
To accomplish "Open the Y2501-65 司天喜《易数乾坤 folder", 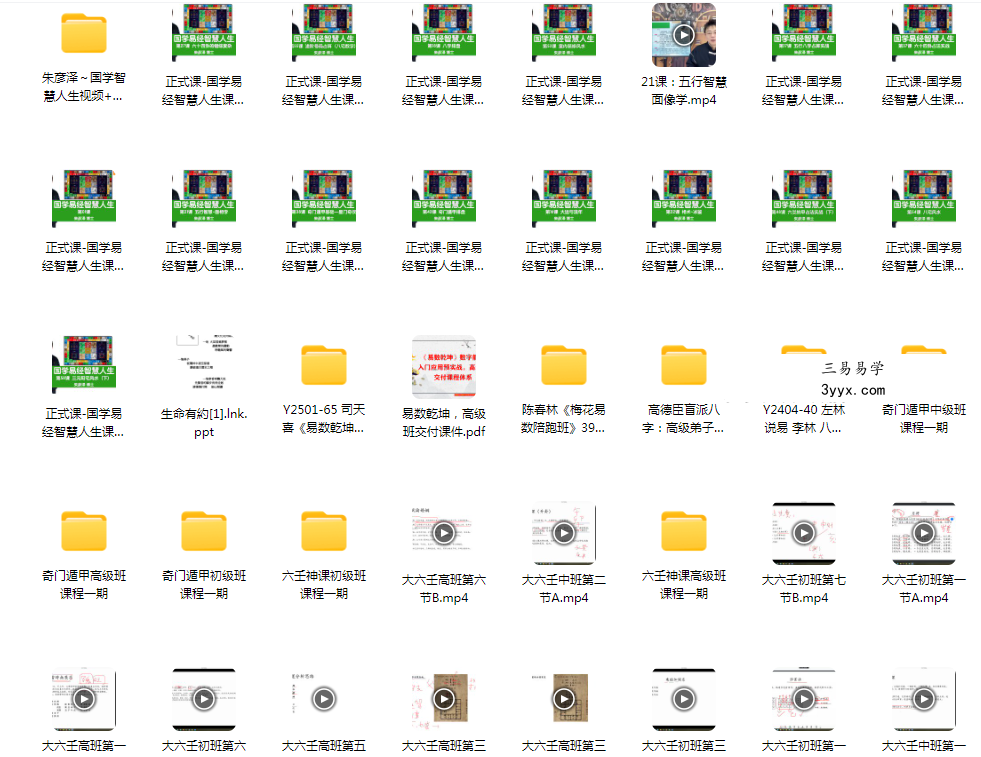I will coord(323,365).
